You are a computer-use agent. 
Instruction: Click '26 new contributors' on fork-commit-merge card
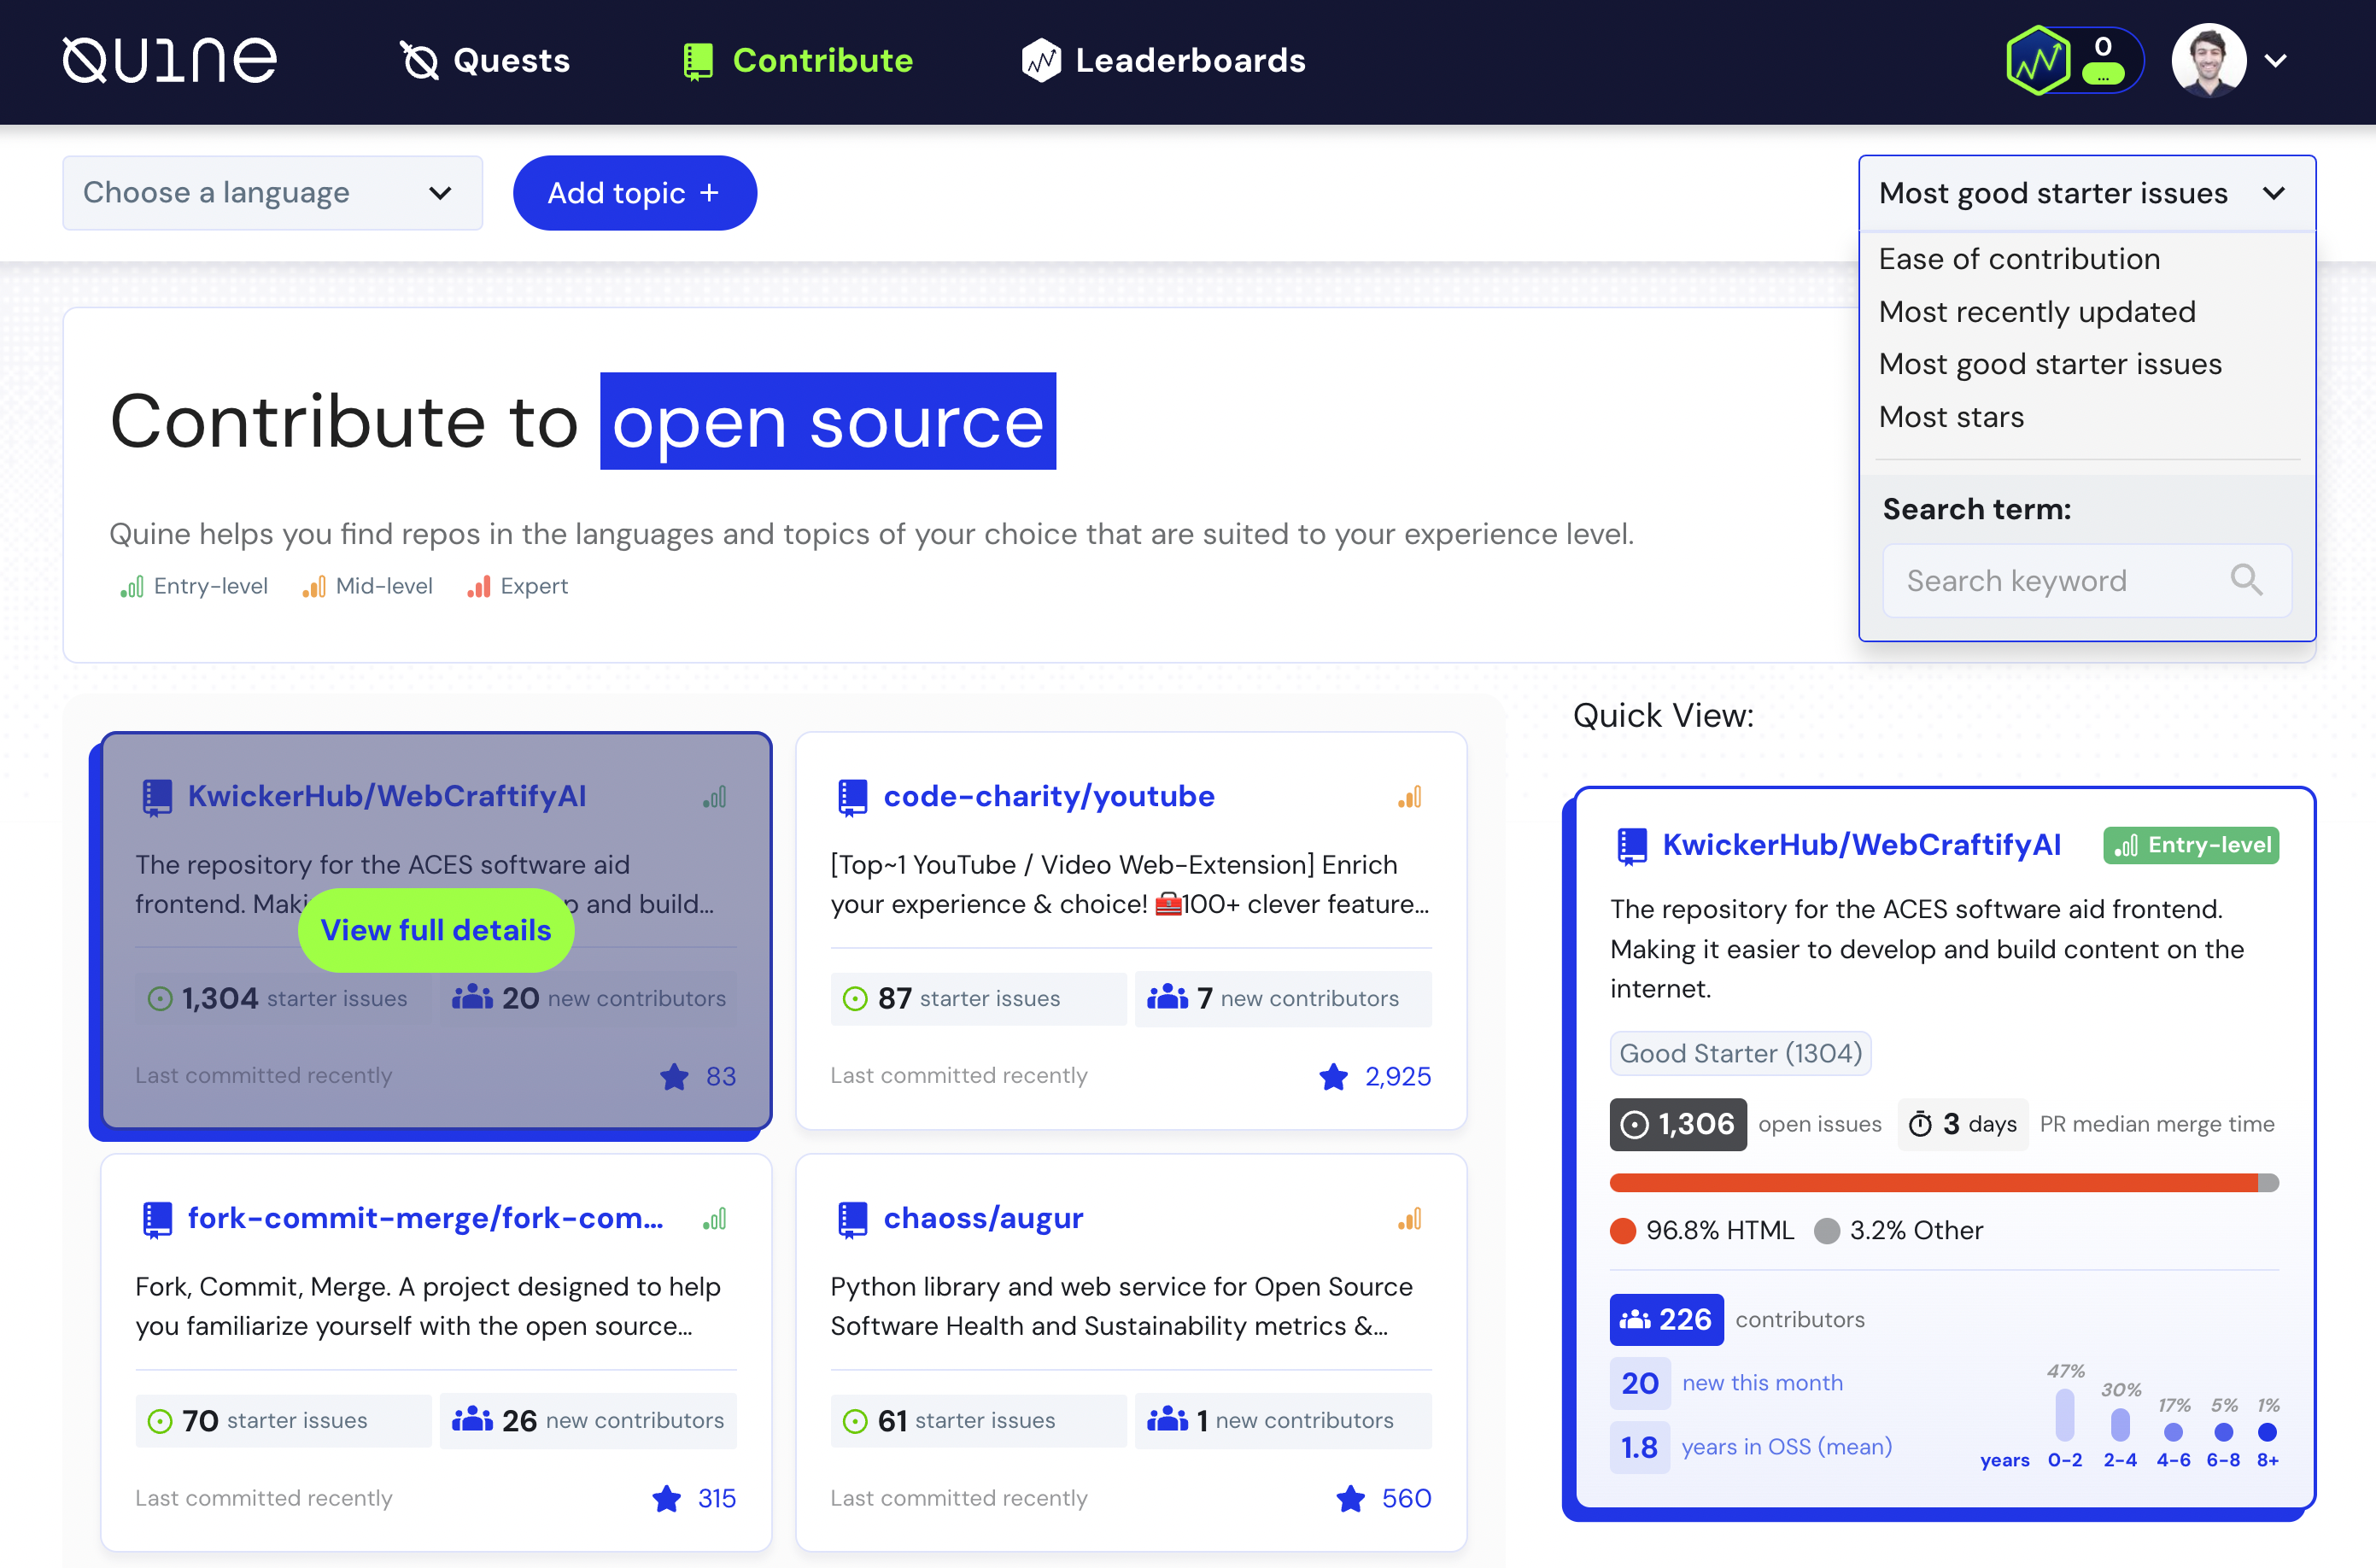pos(588,1420)
